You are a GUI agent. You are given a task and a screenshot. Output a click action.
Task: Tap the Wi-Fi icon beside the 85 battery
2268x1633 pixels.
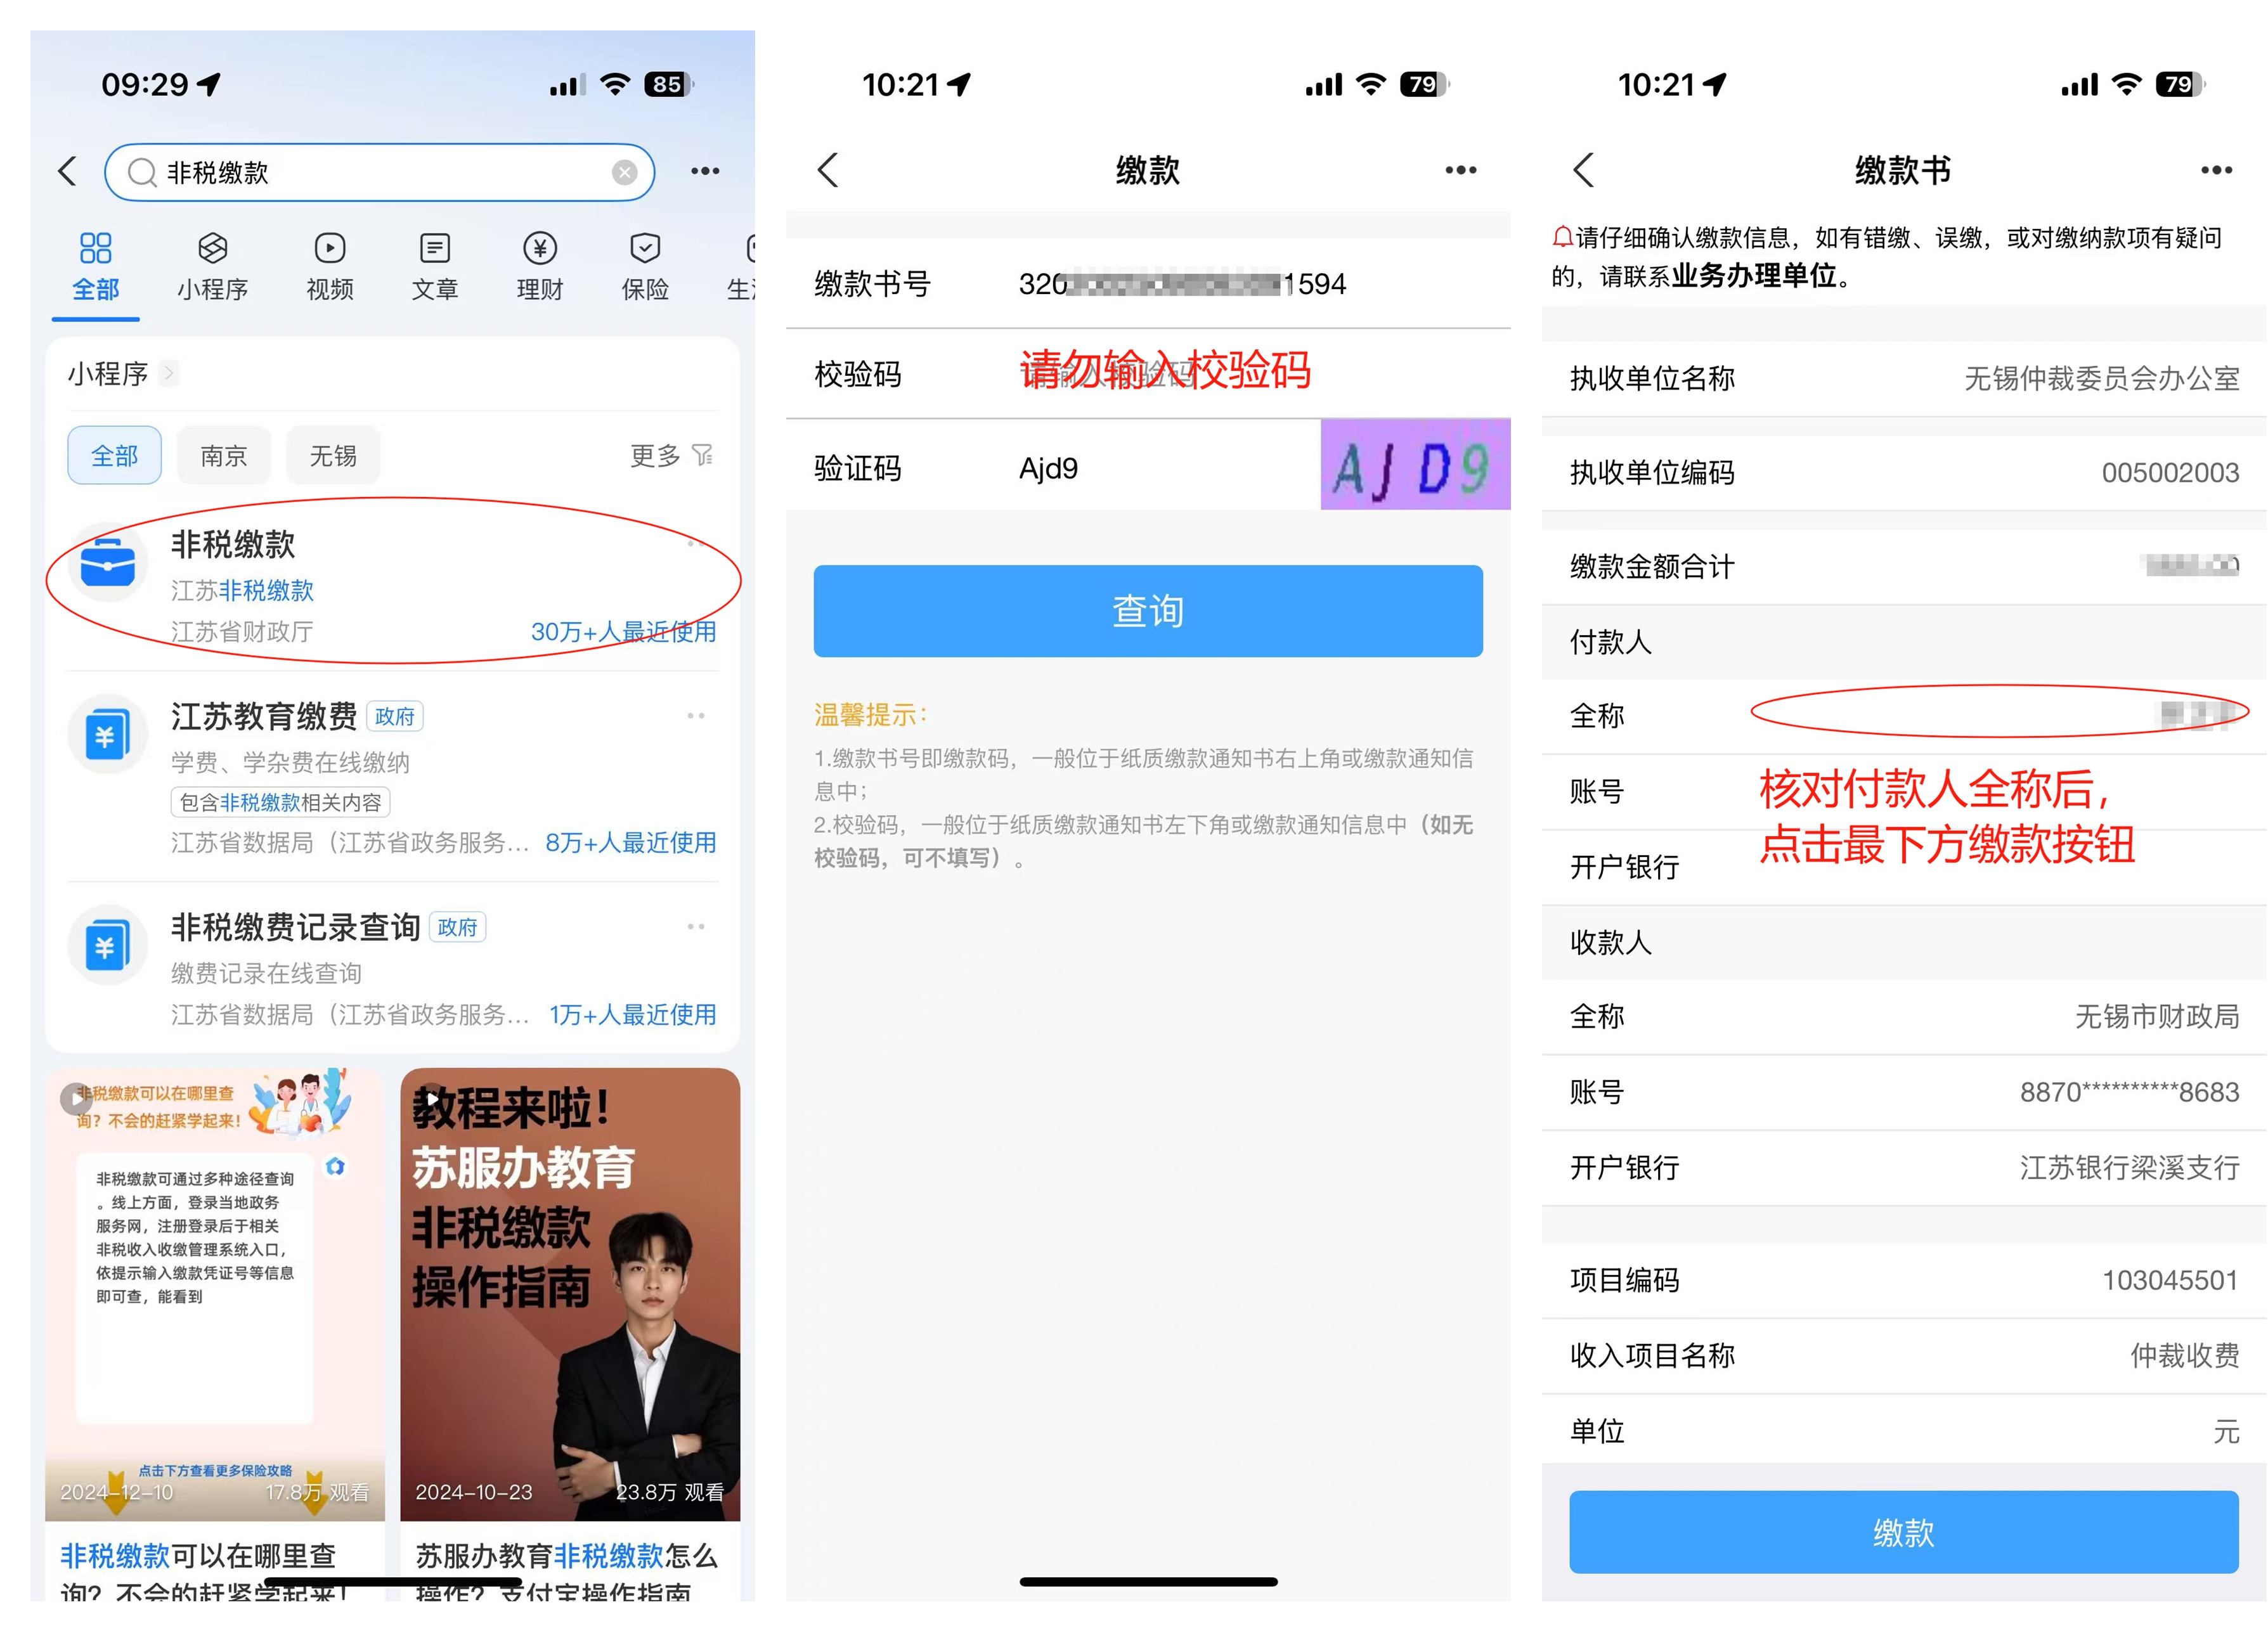(615, 85)
